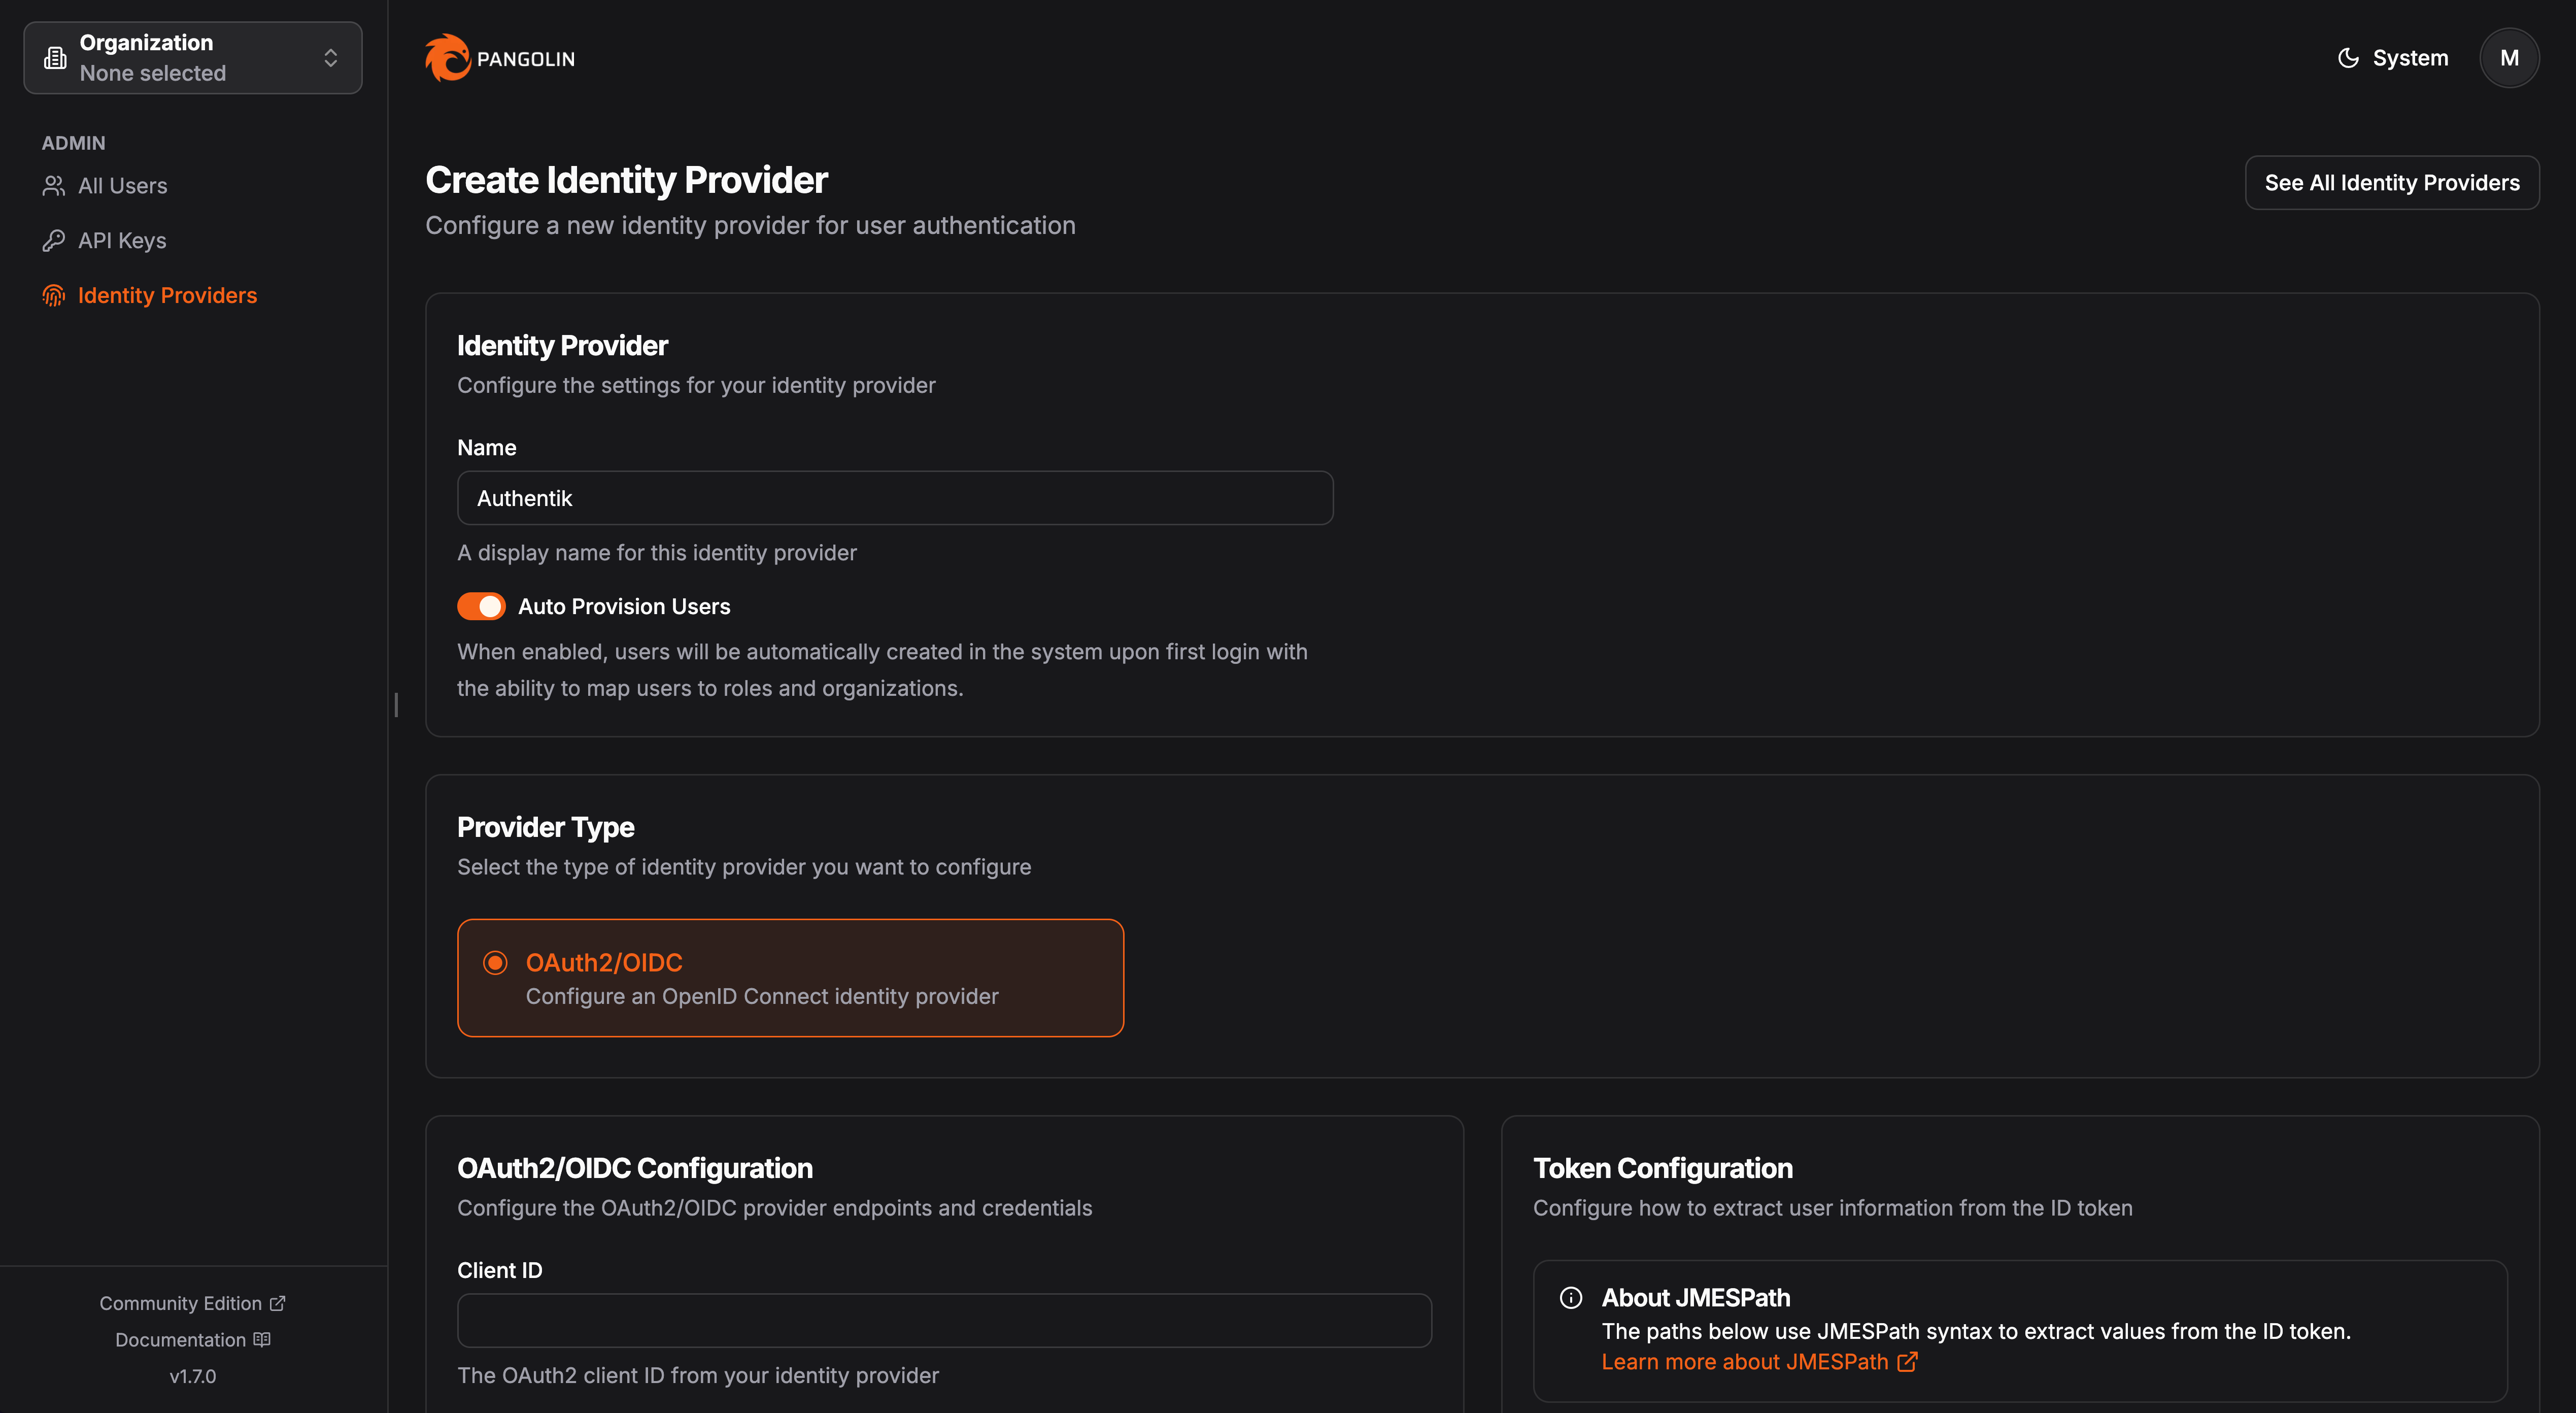
Task: Disable the Auto Provision Users toggle
Action: click(481, 607)
